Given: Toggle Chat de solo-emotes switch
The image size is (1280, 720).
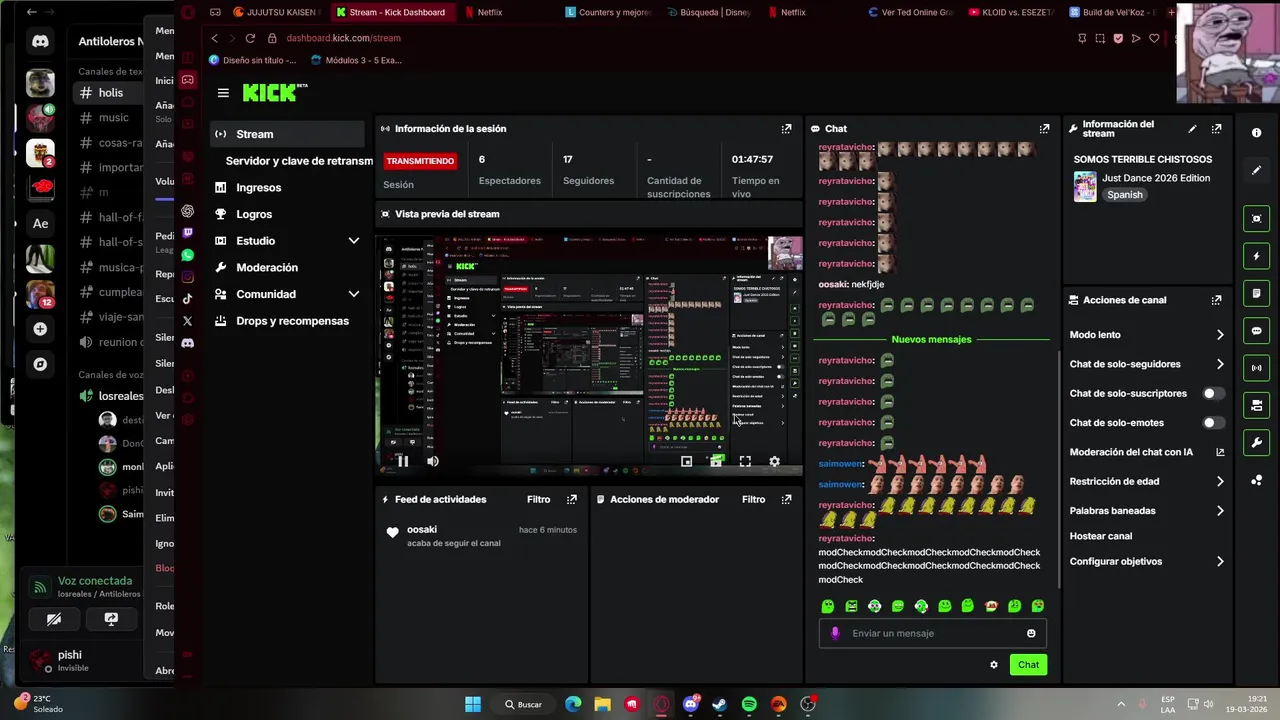Looking at the screenshot, I should (x=1213, y=423).
